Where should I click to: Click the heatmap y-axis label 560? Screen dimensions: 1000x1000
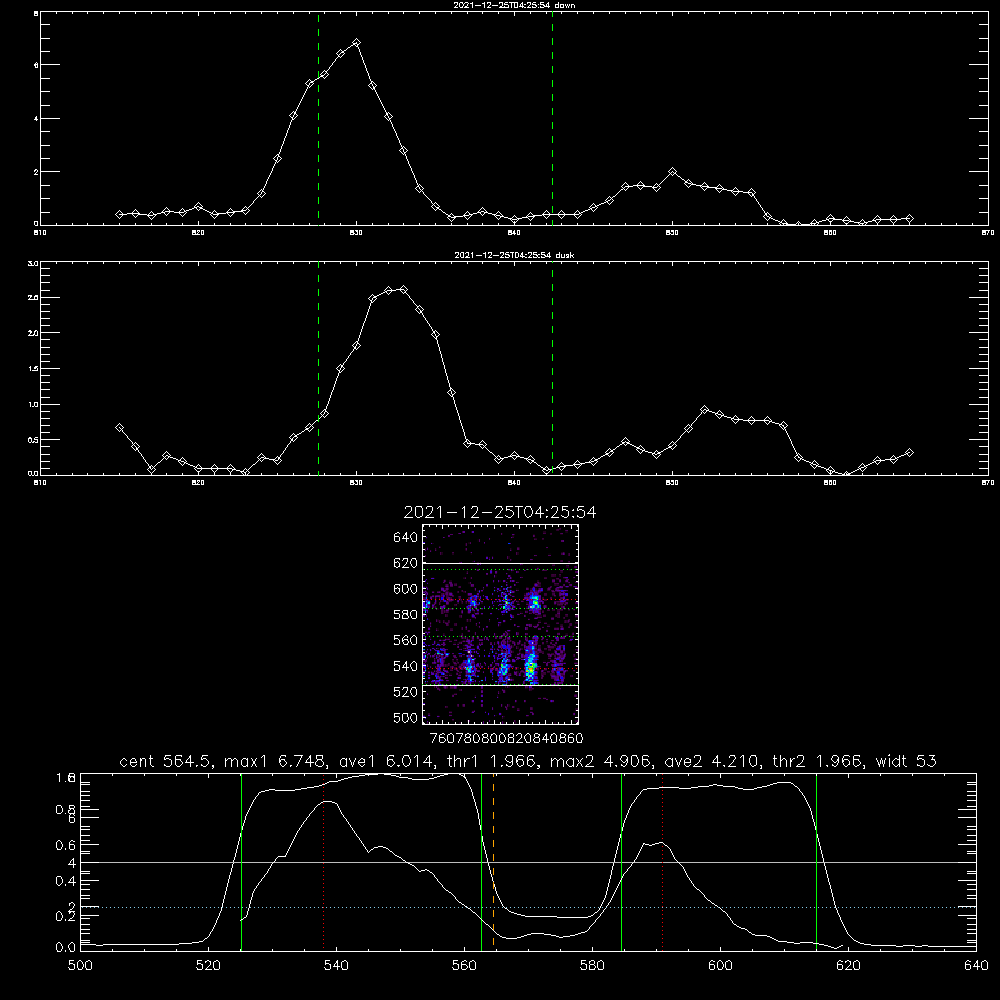pos(405,640)
